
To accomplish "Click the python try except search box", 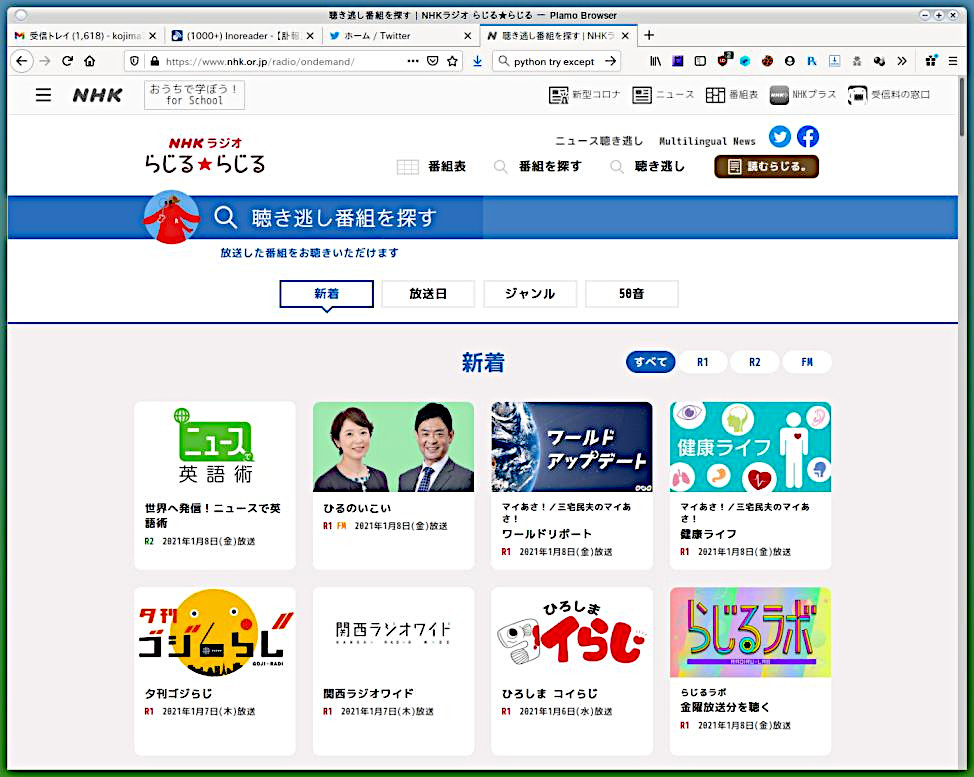I will click(x=554, y=61).
